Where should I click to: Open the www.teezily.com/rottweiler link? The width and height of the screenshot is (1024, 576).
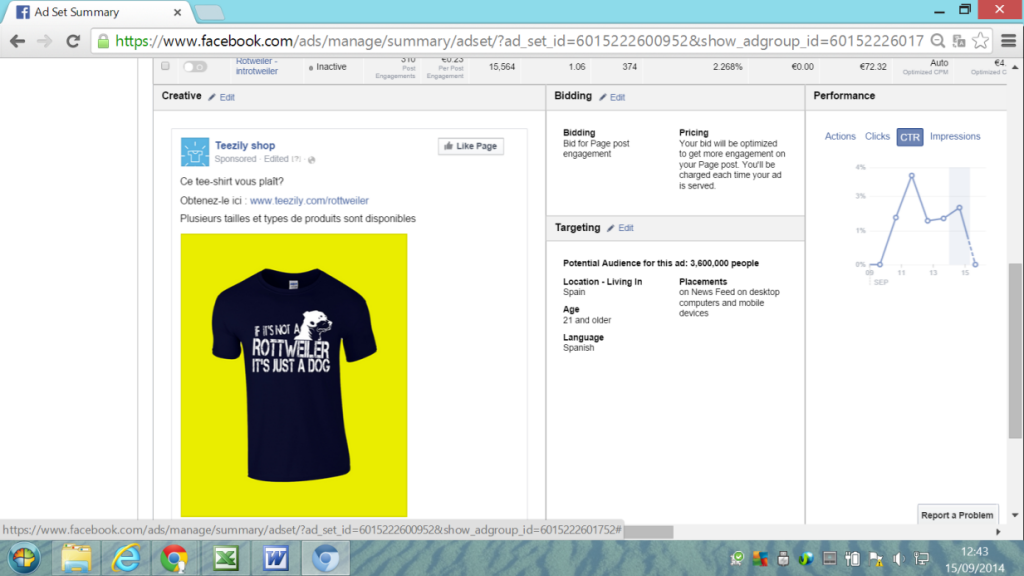tap(309, 200)
